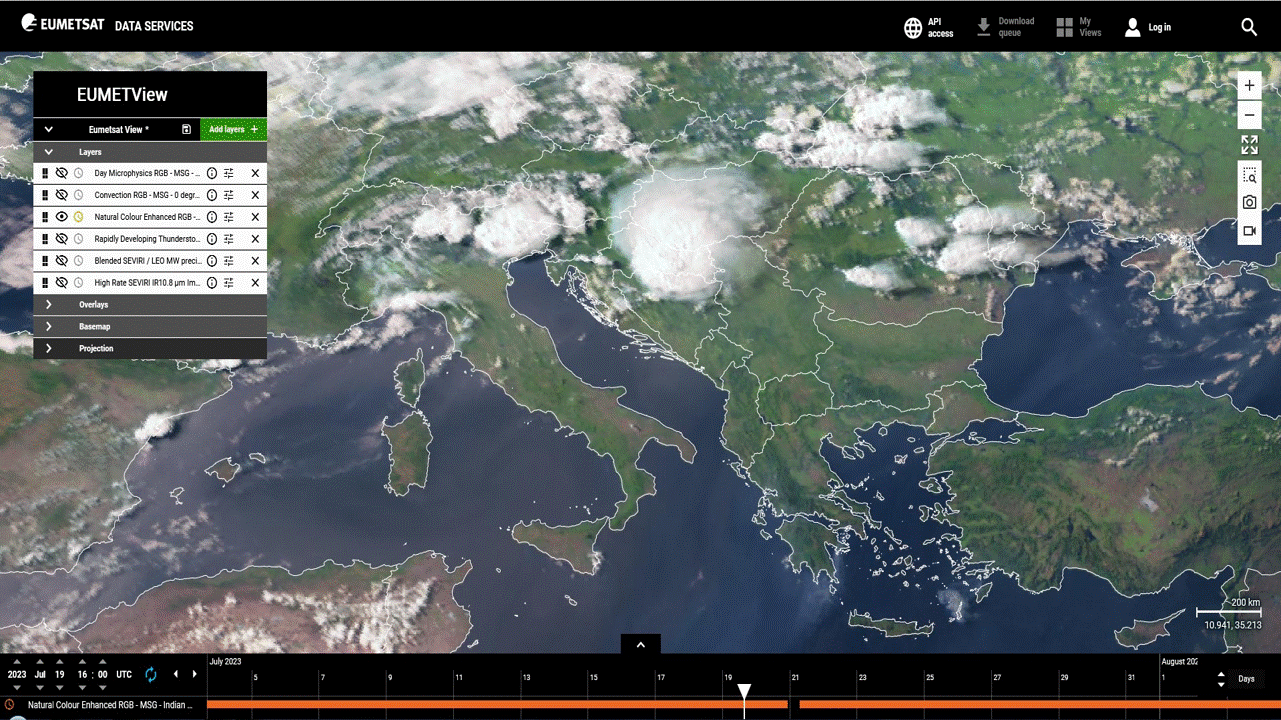
Task: Select the Rapidly Developing Thunderstorms layer name
Action: (148, 239)
